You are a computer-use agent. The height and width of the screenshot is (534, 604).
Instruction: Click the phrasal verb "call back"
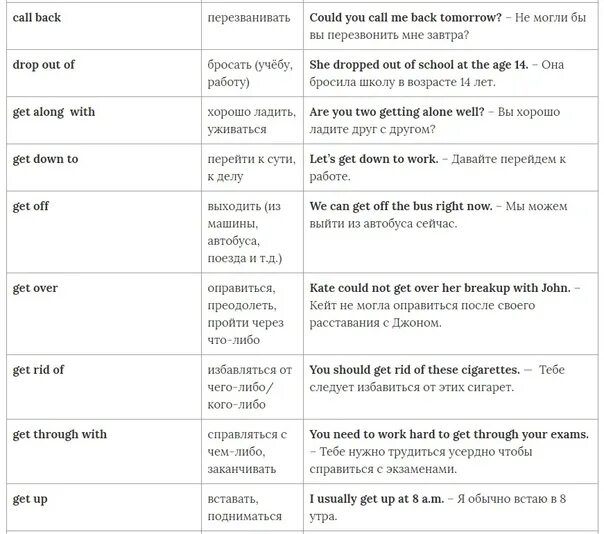(x=37, y=18)
